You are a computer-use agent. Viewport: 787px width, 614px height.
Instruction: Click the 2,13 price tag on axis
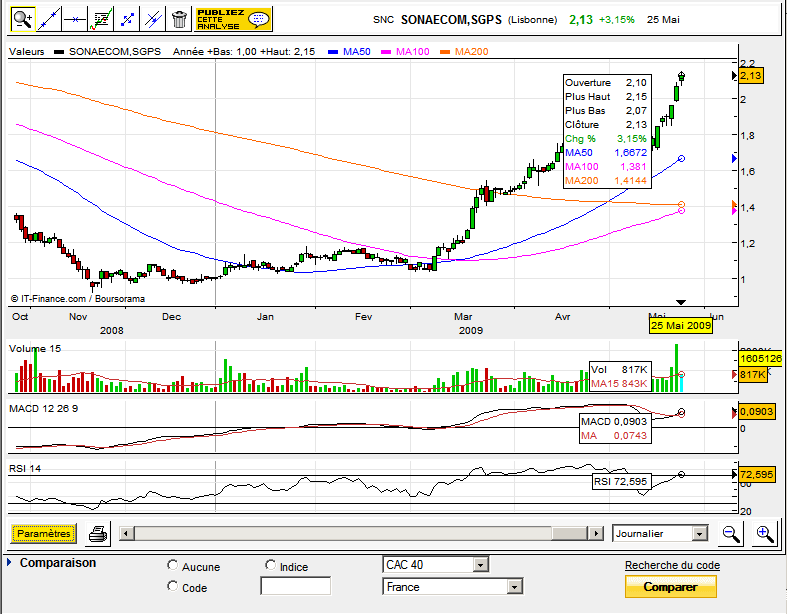751,76
